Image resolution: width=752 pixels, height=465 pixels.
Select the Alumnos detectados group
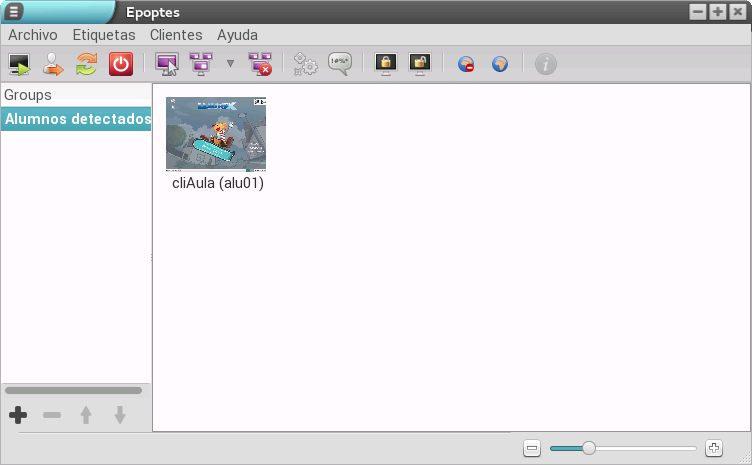pyautogui.click(x=76, y=120)
